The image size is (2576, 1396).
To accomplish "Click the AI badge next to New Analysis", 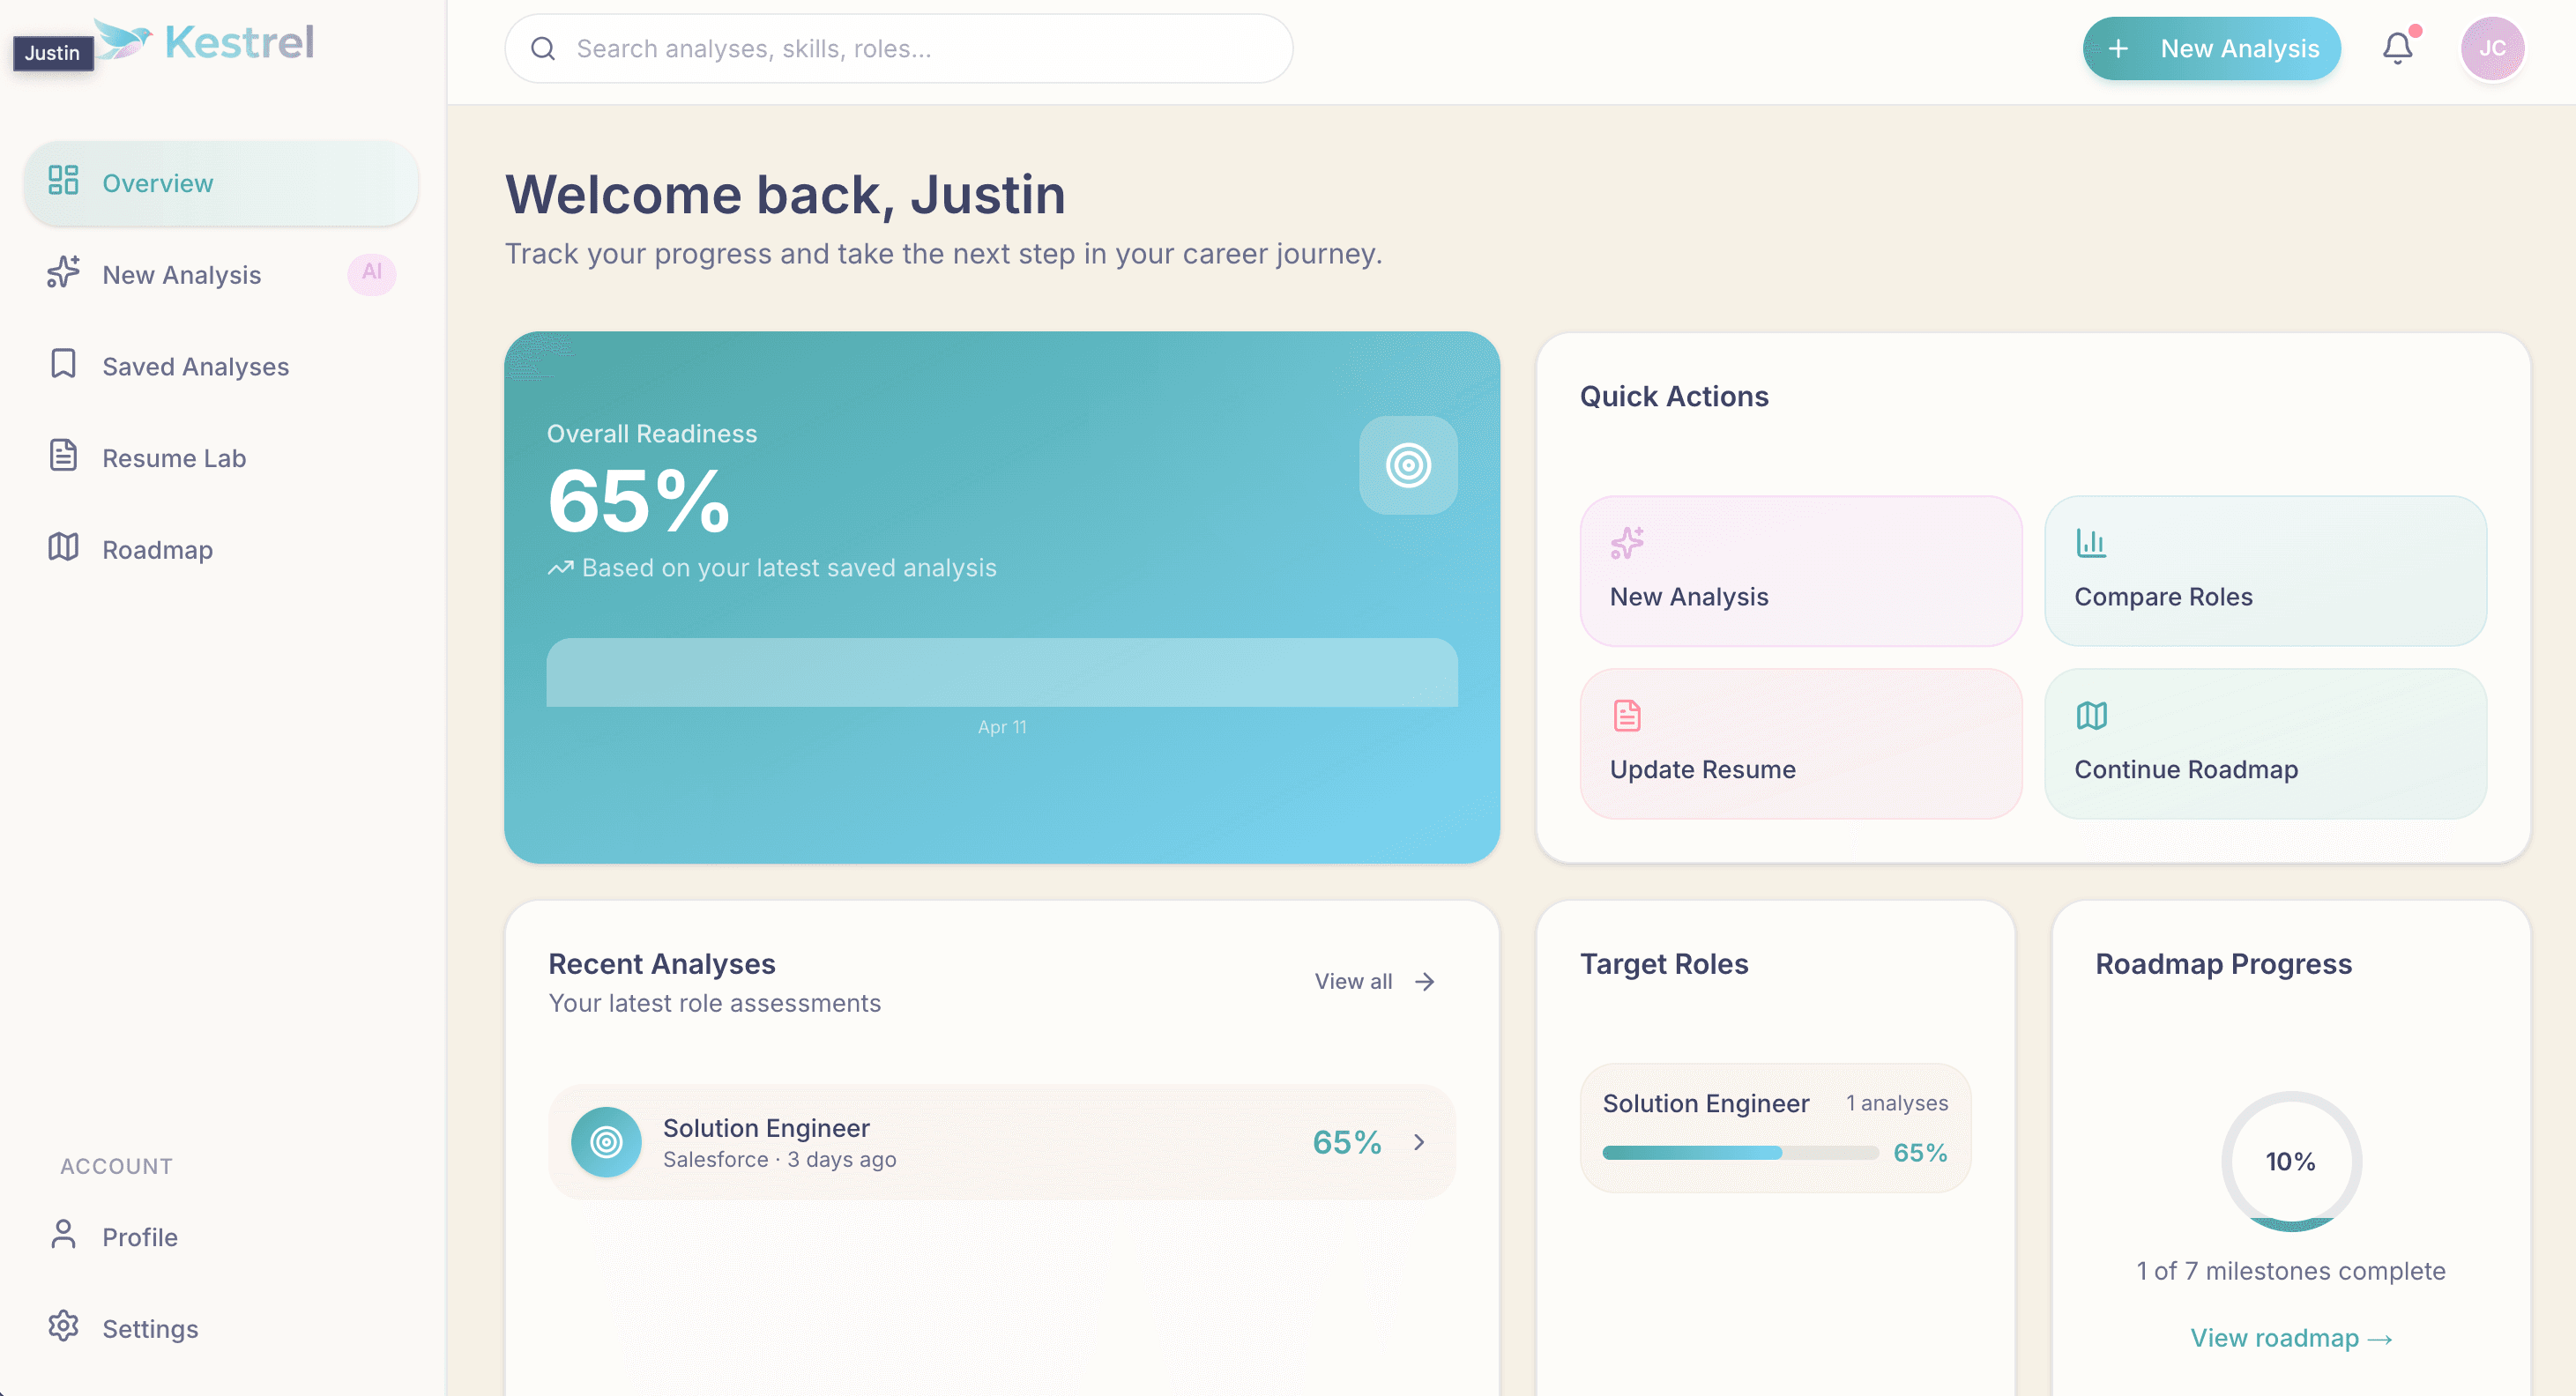I will click(371, 273).
